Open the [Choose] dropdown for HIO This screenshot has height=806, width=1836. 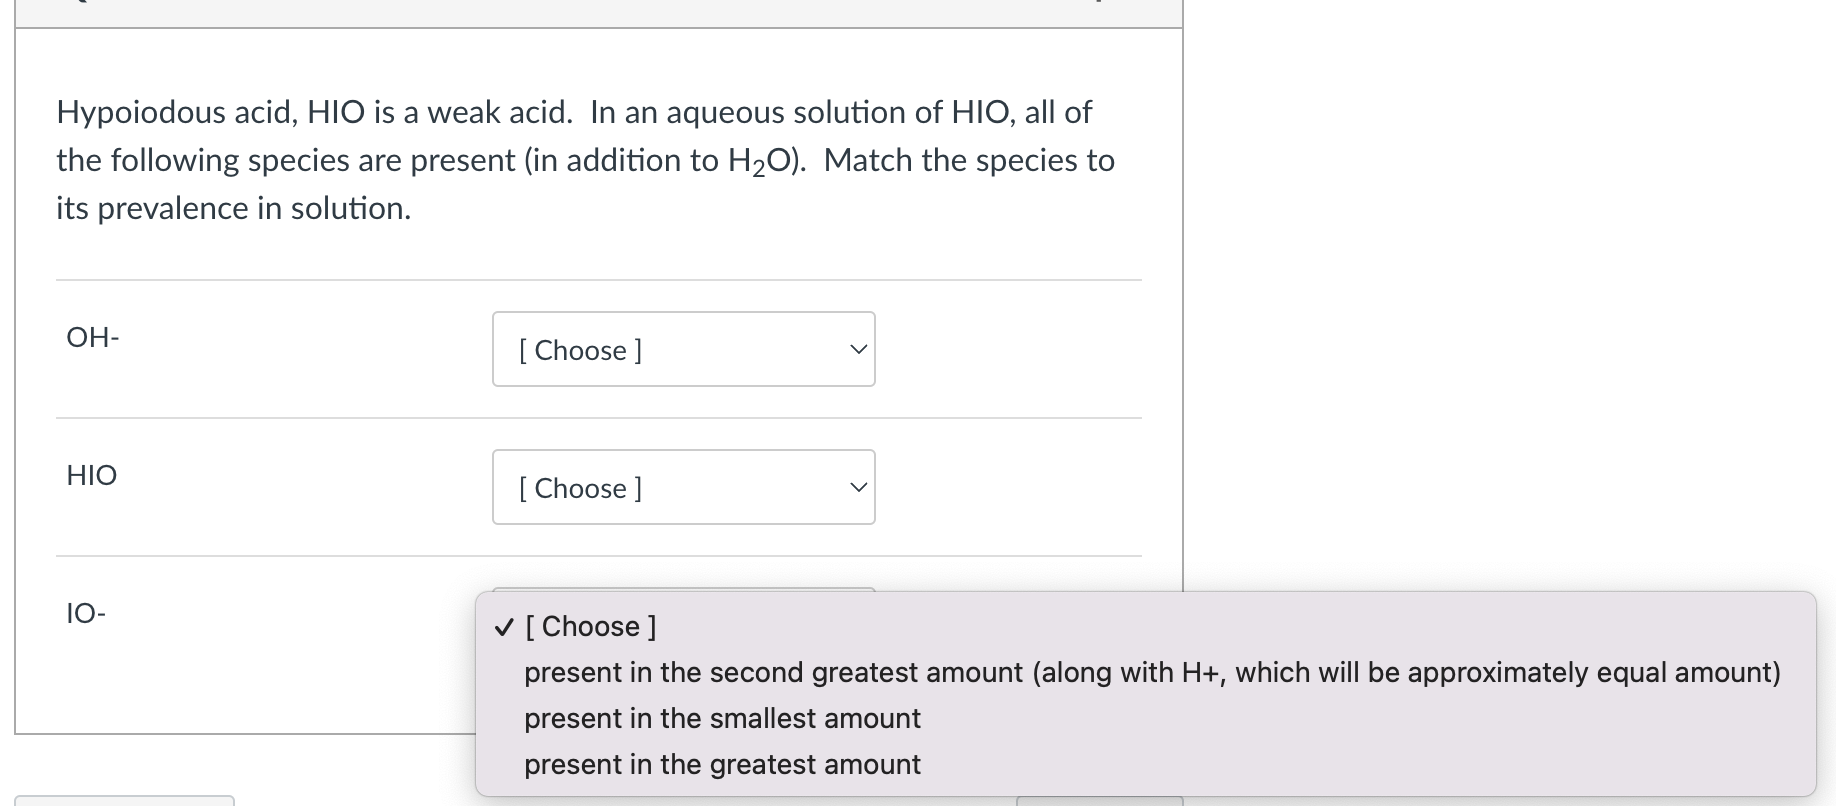tap(683, 487)
